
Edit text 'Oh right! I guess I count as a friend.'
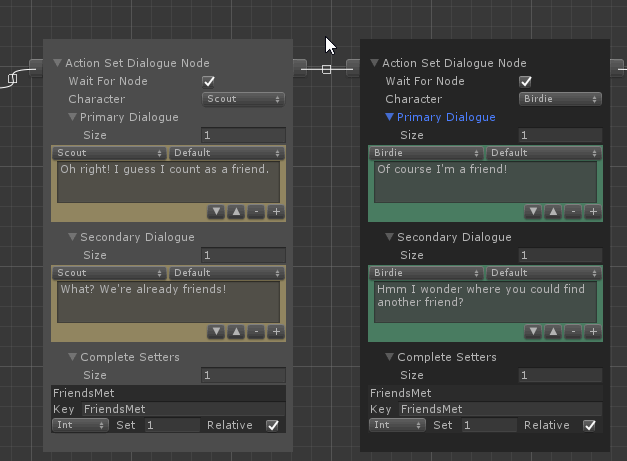click(x=168, y=182)
